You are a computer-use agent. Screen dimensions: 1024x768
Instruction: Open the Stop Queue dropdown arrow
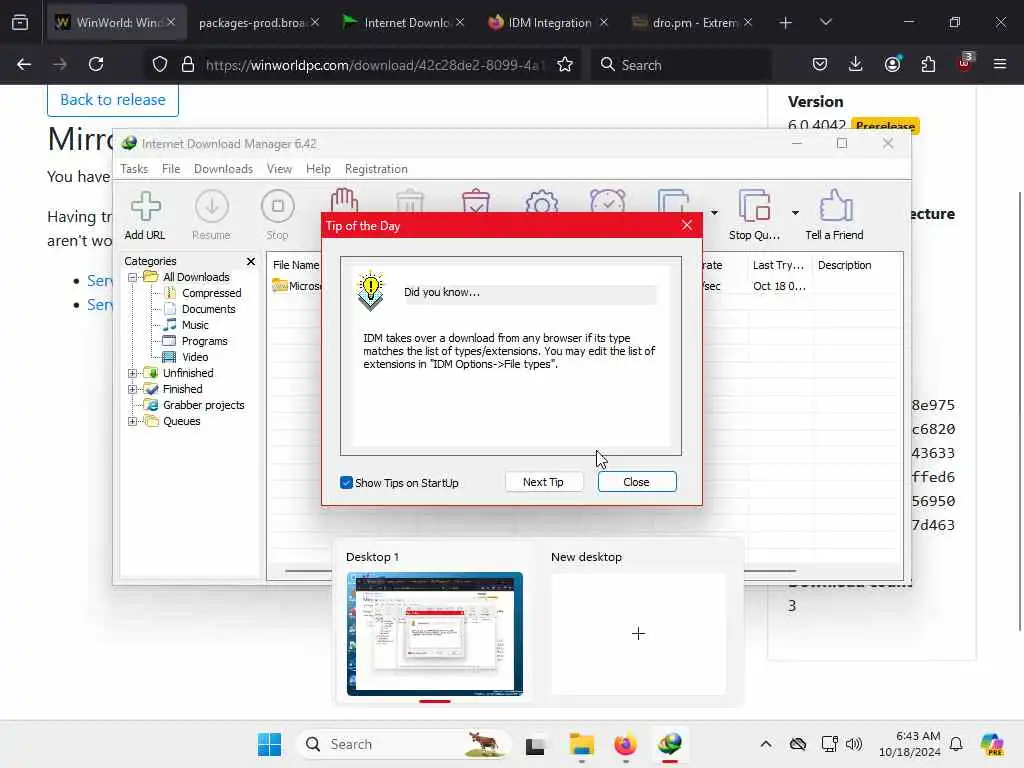pyautogui.click(x=795, y=213)
